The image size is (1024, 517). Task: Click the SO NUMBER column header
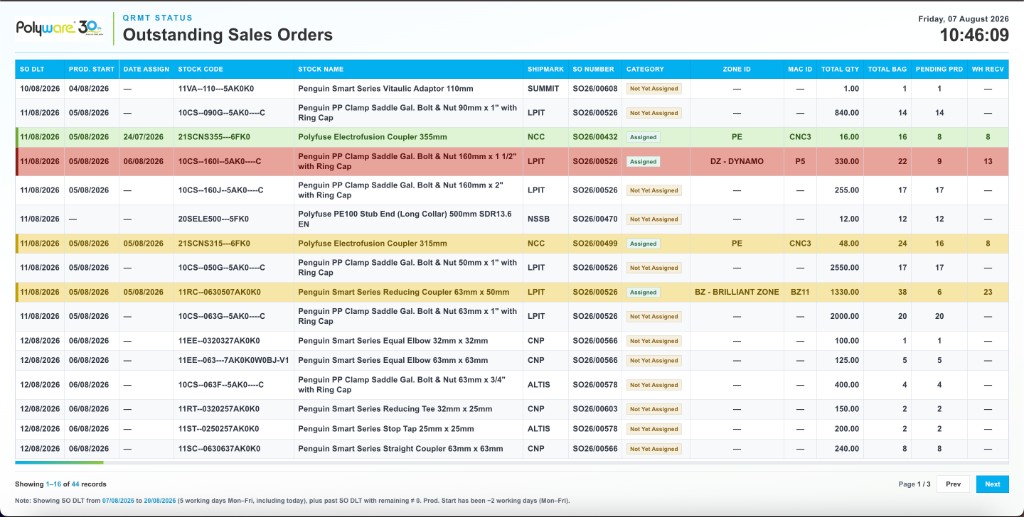coord(593,69)
